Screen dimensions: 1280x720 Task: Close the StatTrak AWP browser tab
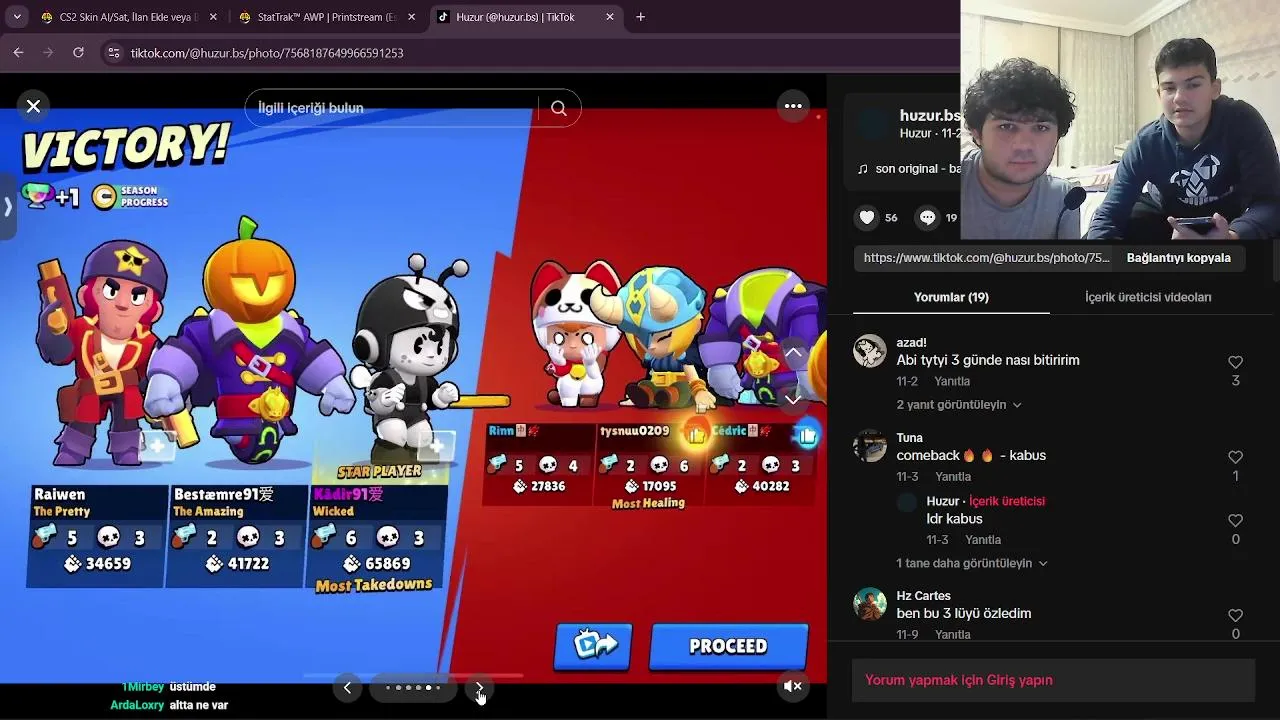pyautogui.click(x=412, y=17)
